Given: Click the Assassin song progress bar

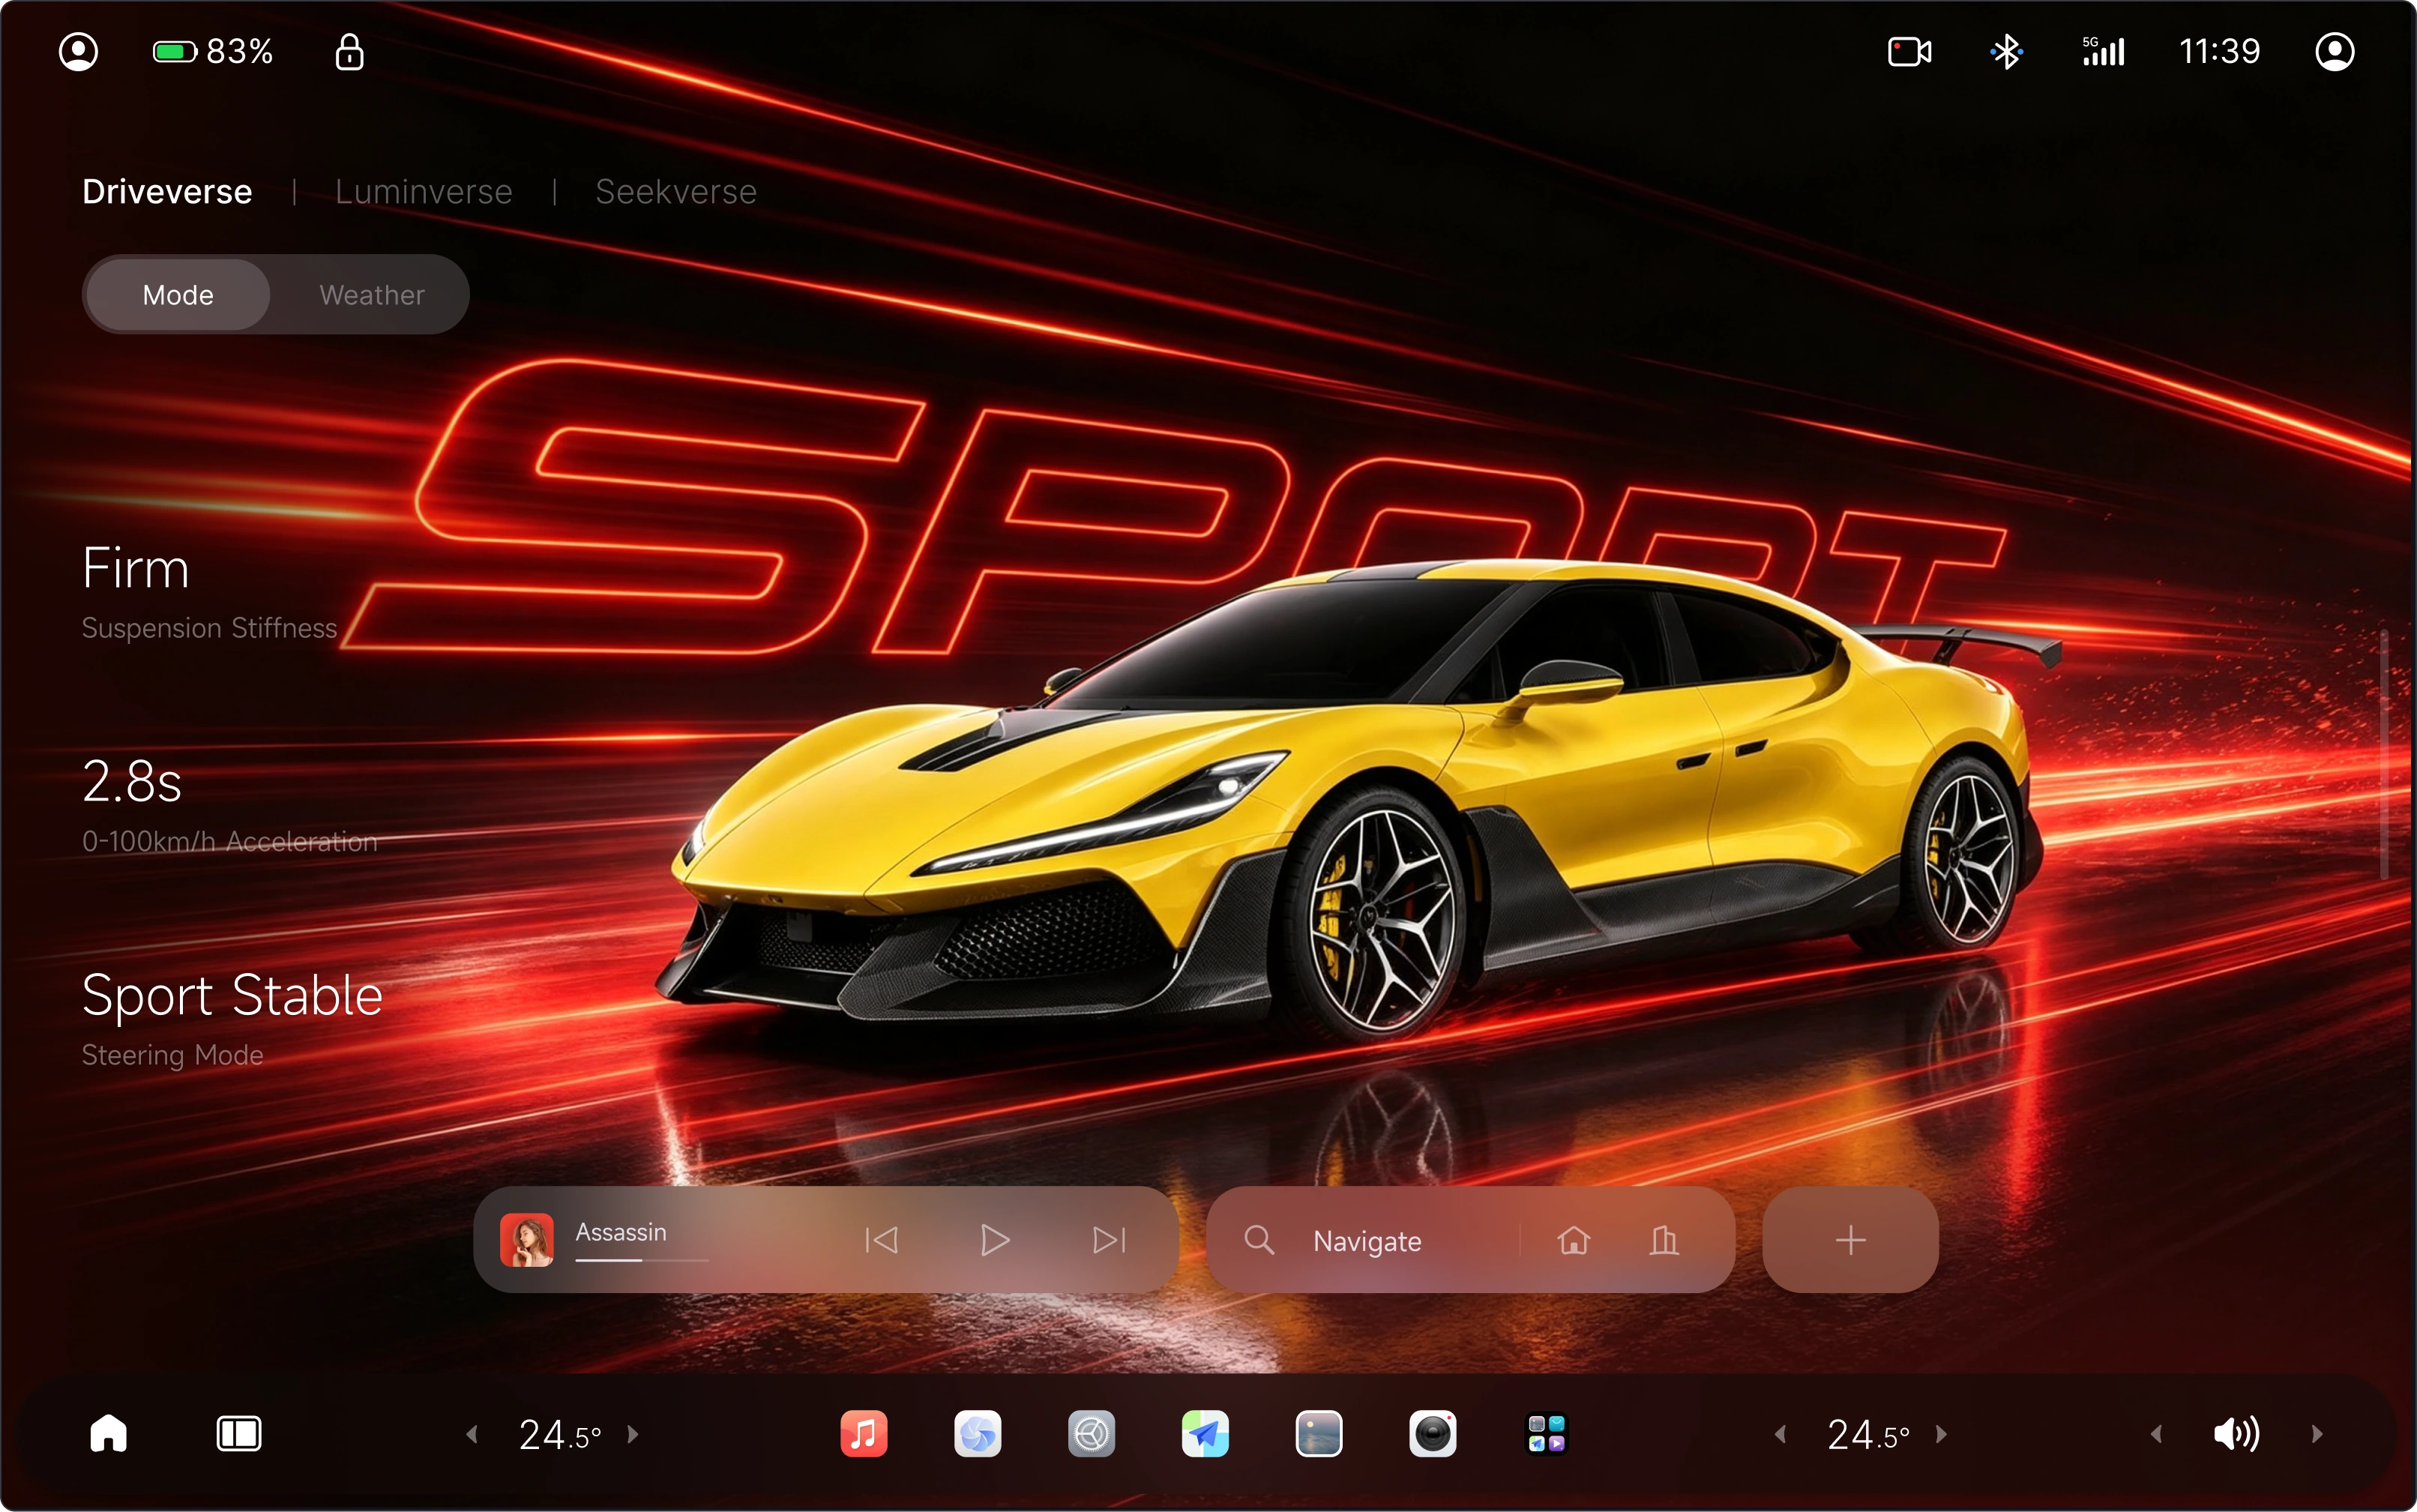Looking at the screenshot, I should (x=642, y=1260).
